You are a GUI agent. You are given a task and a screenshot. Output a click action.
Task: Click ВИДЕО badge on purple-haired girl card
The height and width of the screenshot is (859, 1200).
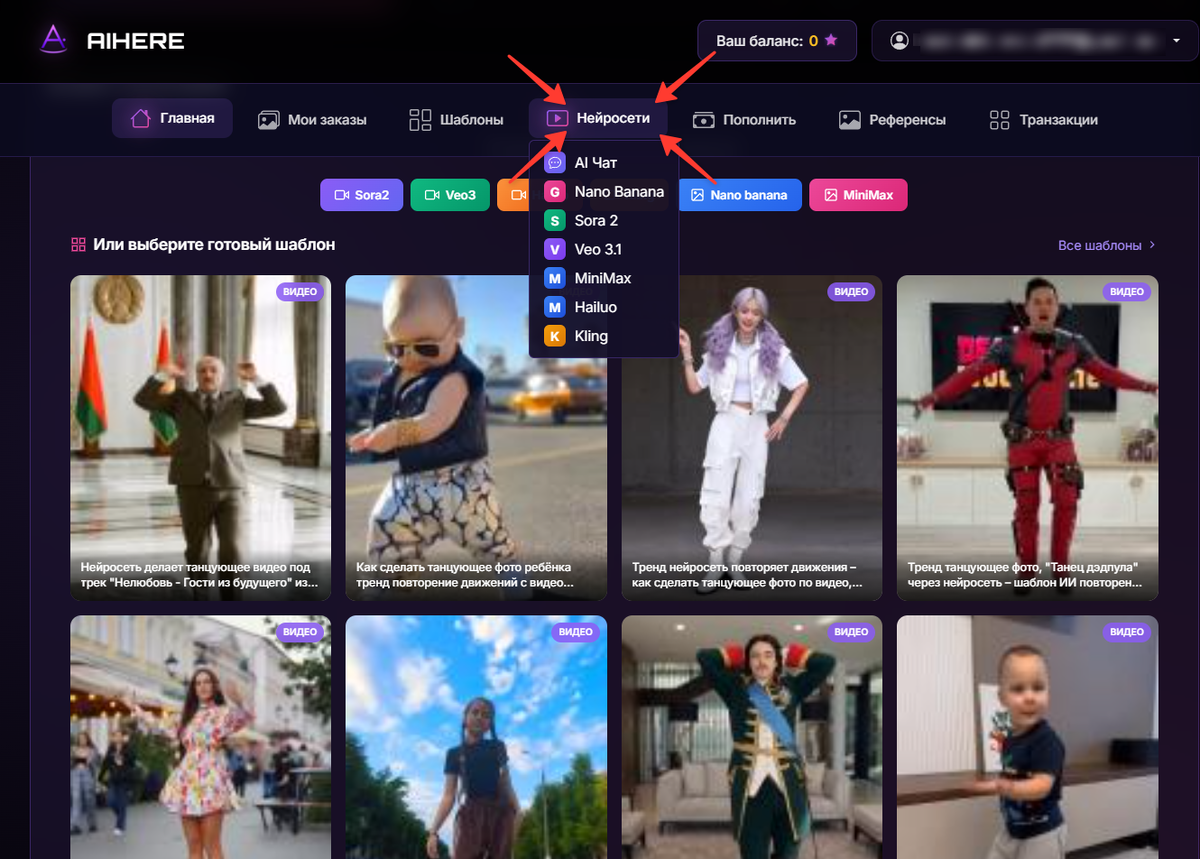click(x=851, y=292)
